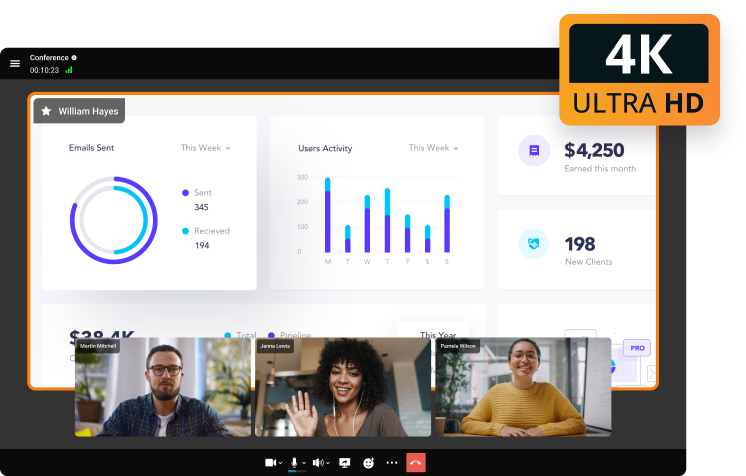End the call with red hang-up button
This screenshot has height=476, width=746.
coord(417,463)
